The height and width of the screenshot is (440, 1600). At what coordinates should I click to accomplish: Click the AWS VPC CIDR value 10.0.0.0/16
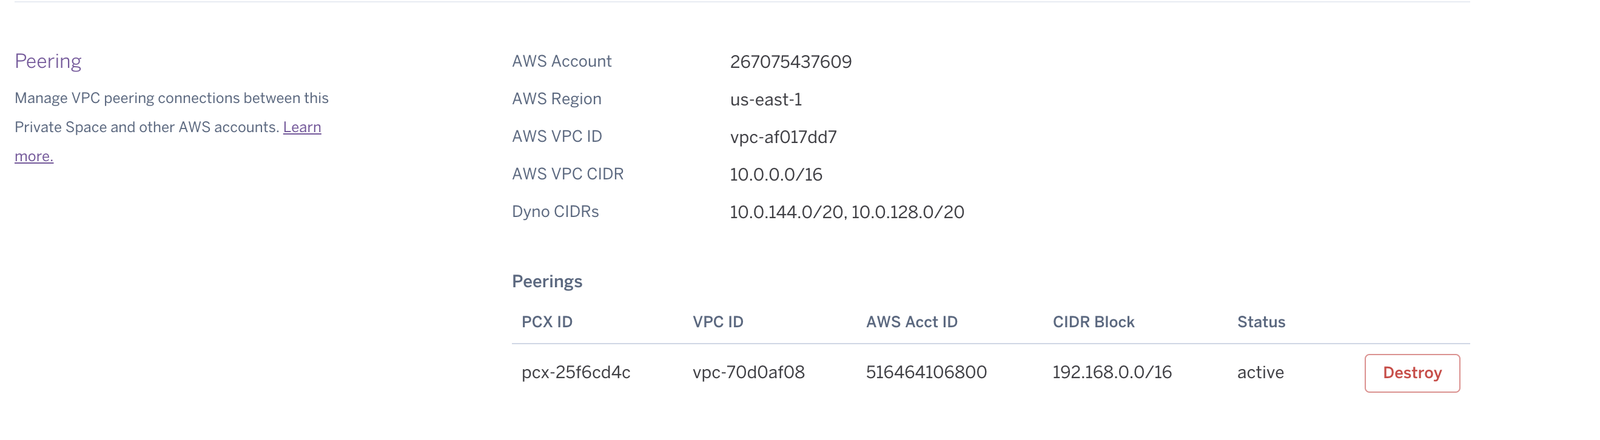click(775, 175)
